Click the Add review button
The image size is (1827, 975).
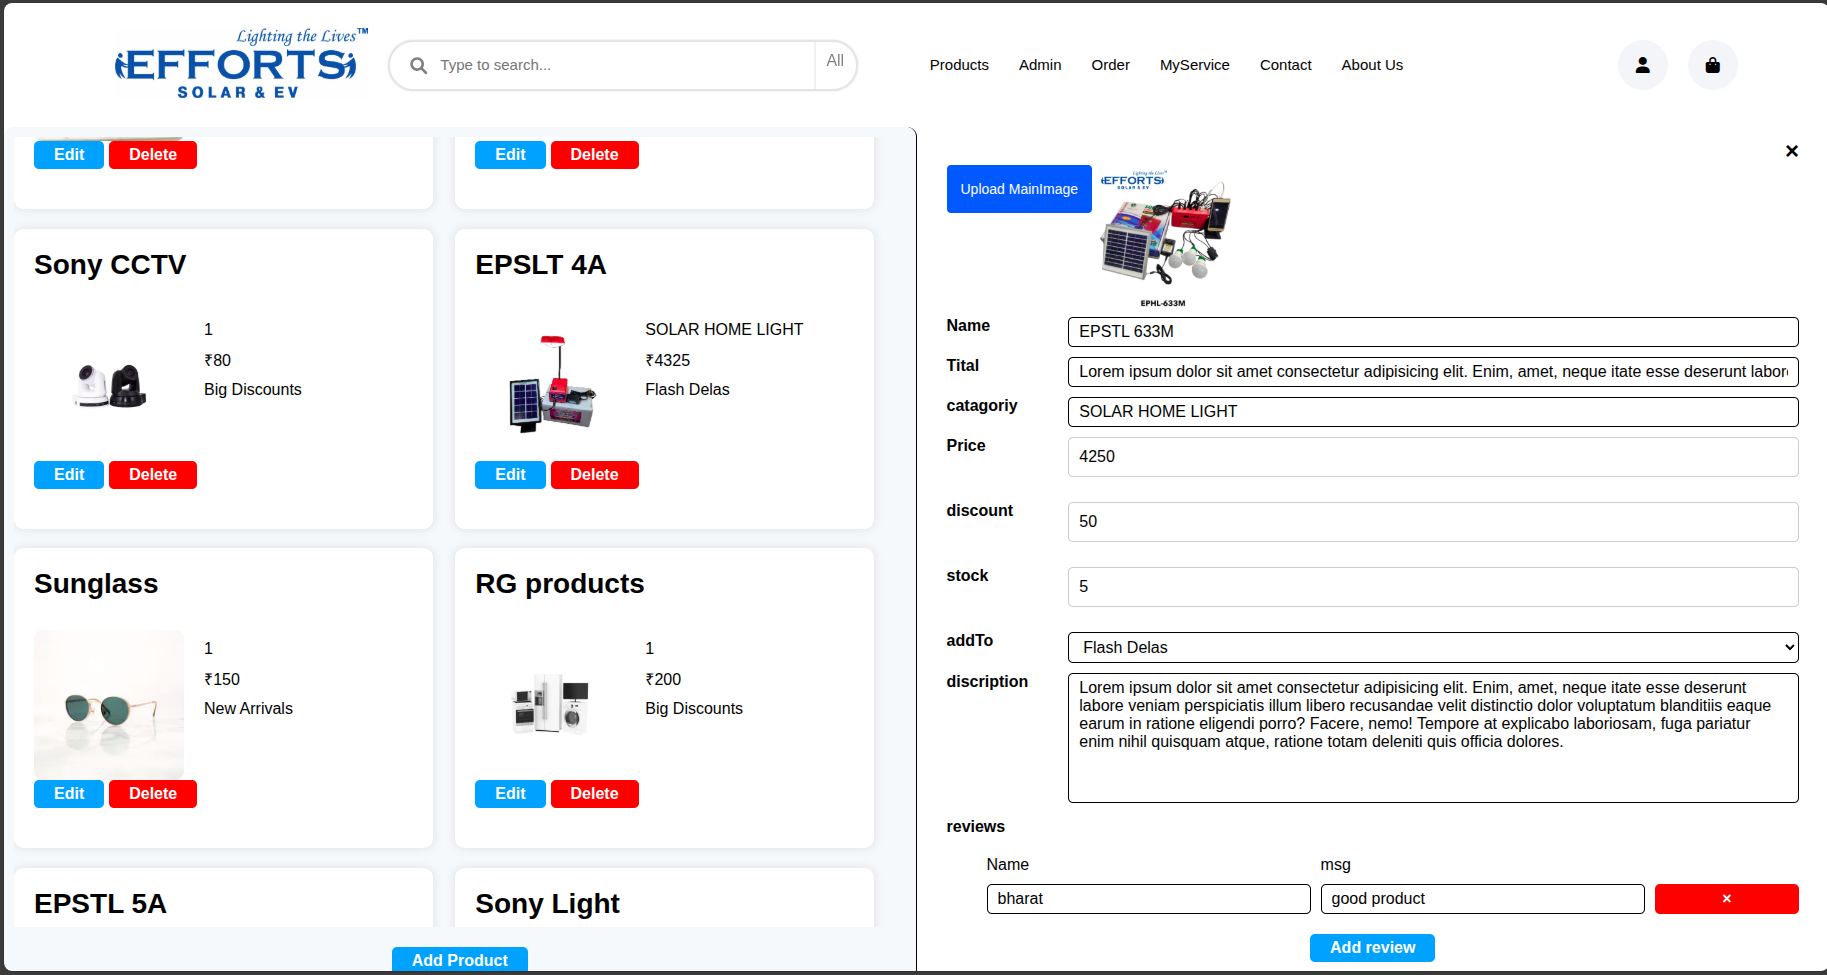[x=1371, y=947]
